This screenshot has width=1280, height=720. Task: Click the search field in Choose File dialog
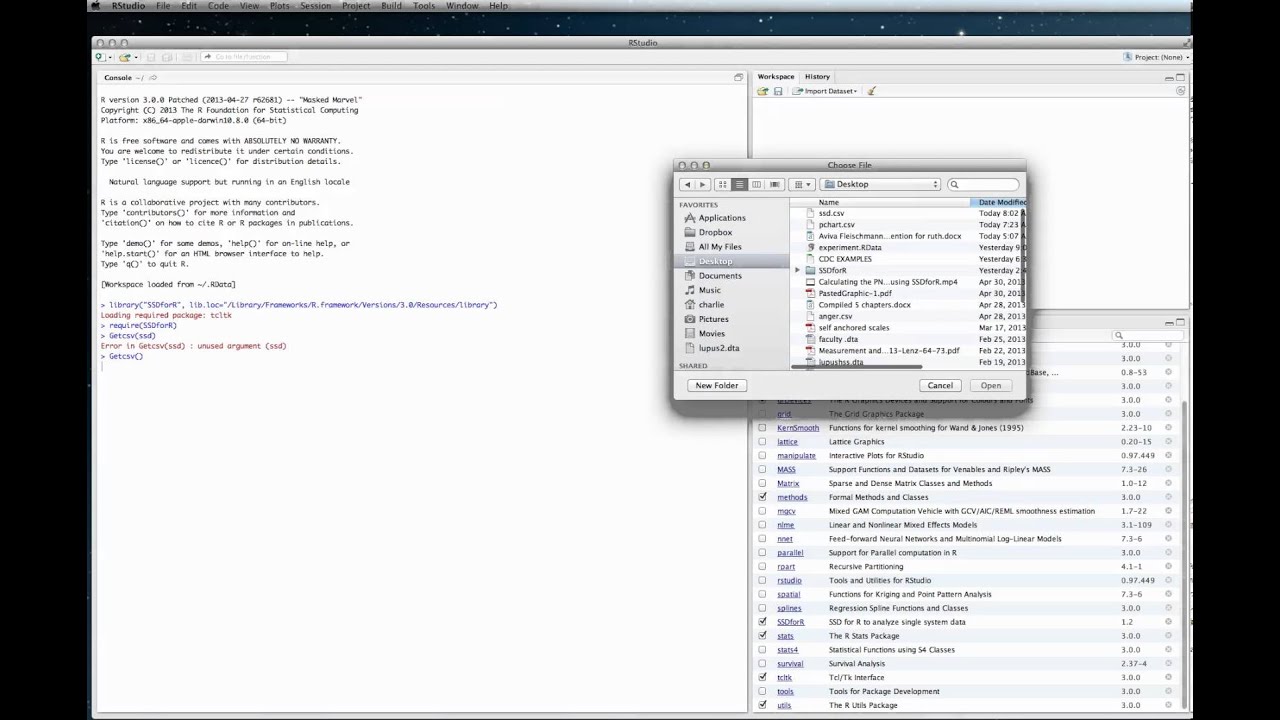coord(983,184)
